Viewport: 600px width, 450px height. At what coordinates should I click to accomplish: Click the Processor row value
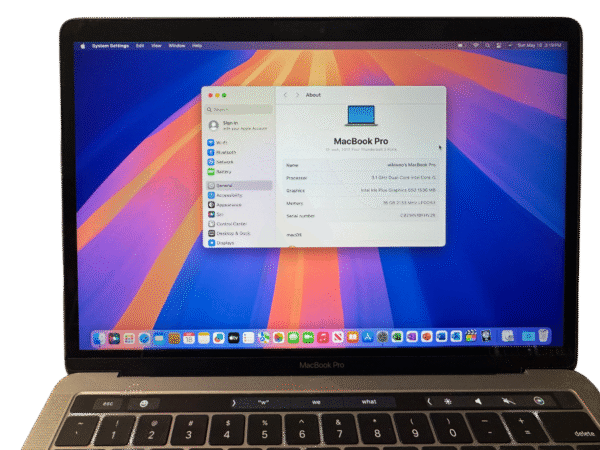403,178
